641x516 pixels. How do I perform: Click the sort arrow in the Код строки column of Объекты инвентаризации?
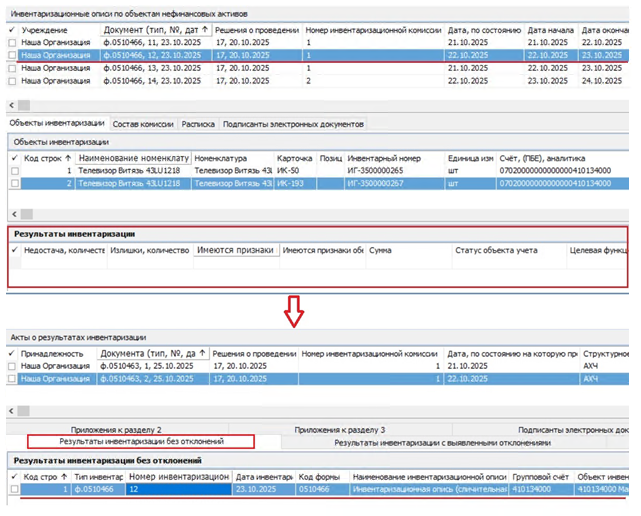[x=68, y=158]
